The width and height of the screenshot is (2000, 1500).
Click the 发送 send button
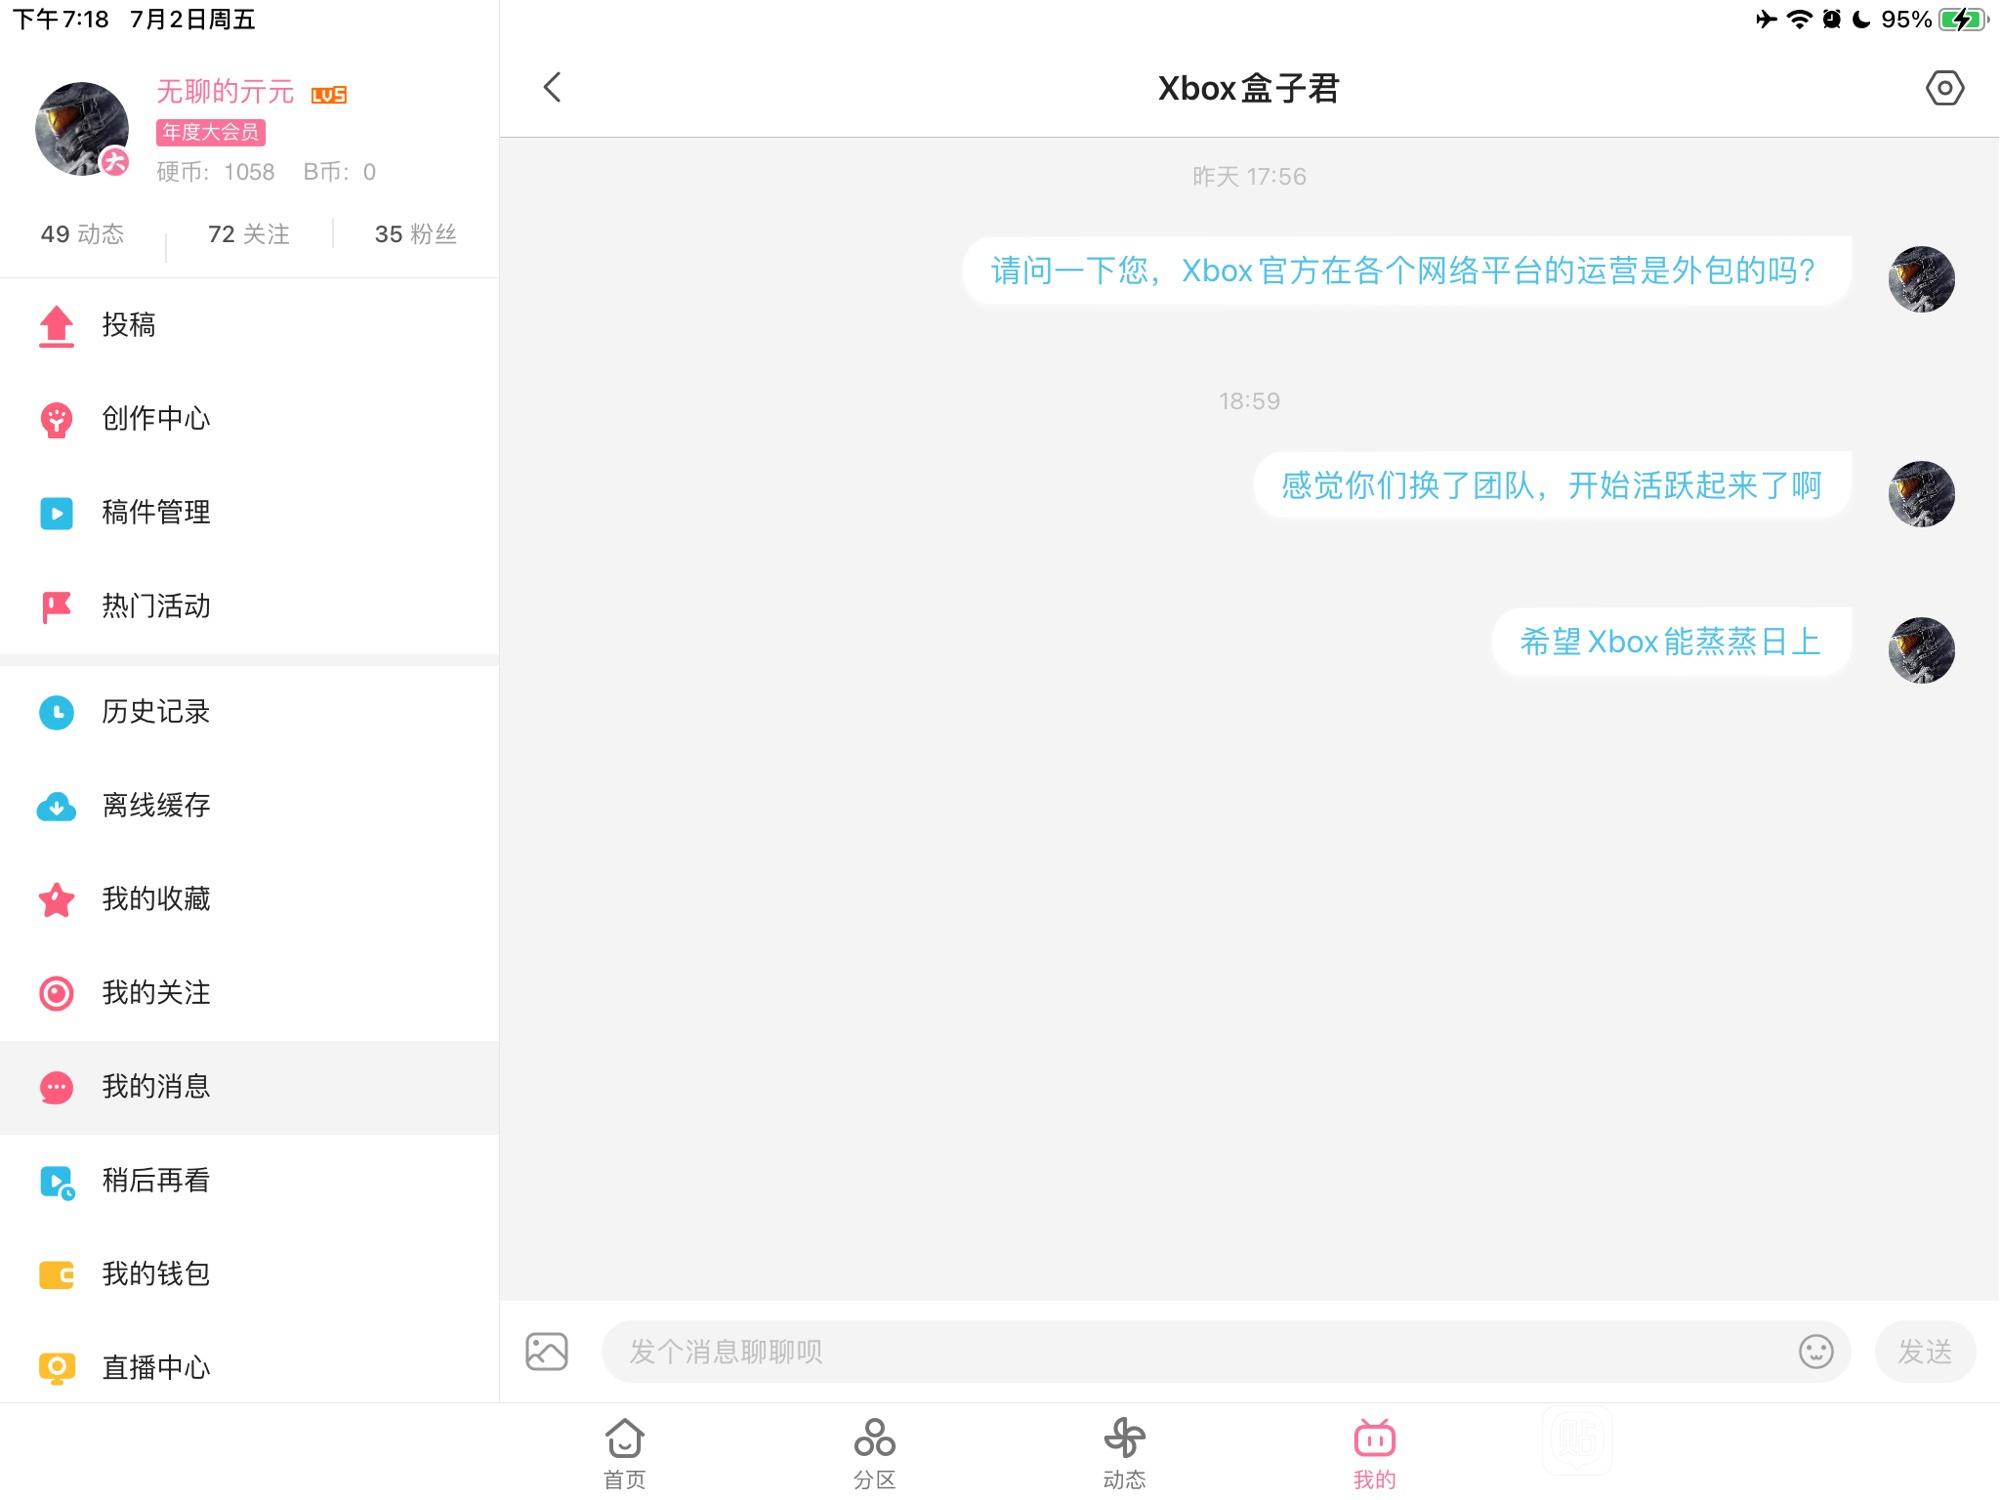tap(1925, 1352)
